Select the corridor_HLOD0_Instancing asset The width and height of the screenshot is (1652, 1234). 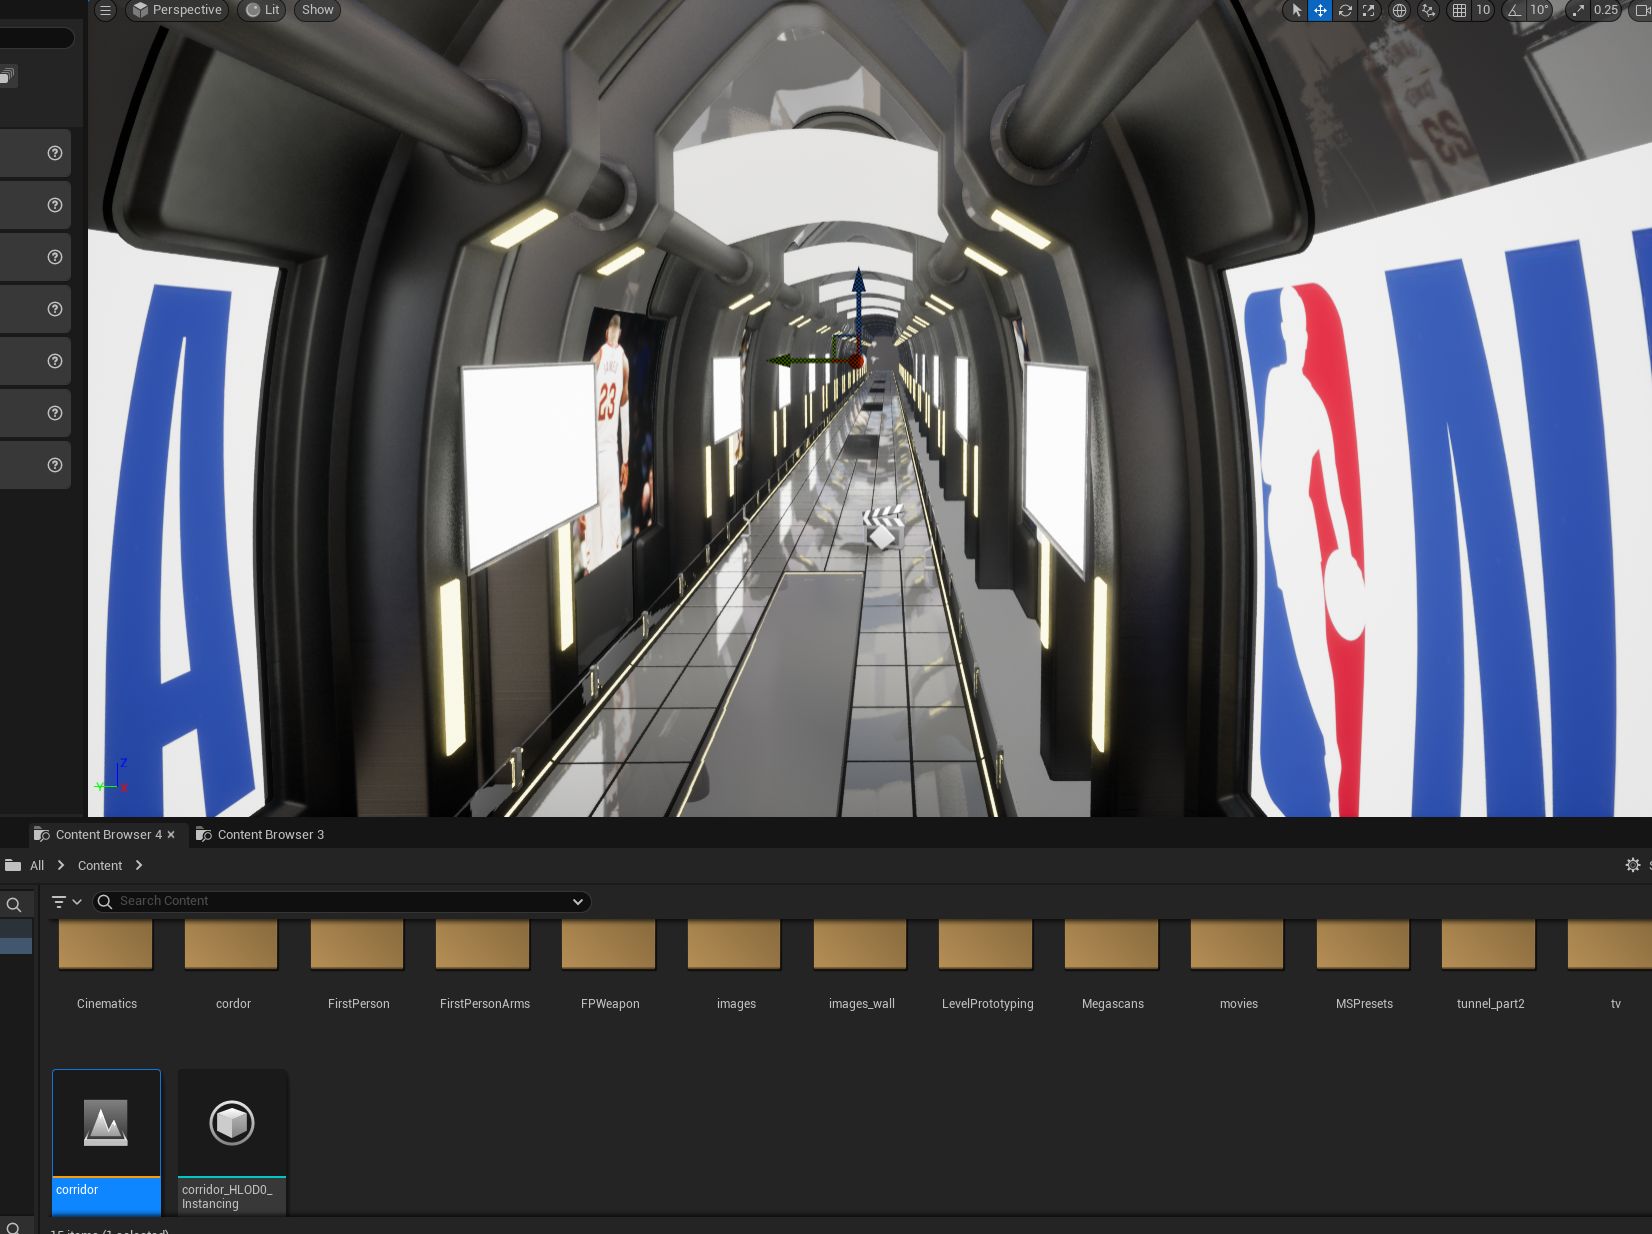[232, 1142]
